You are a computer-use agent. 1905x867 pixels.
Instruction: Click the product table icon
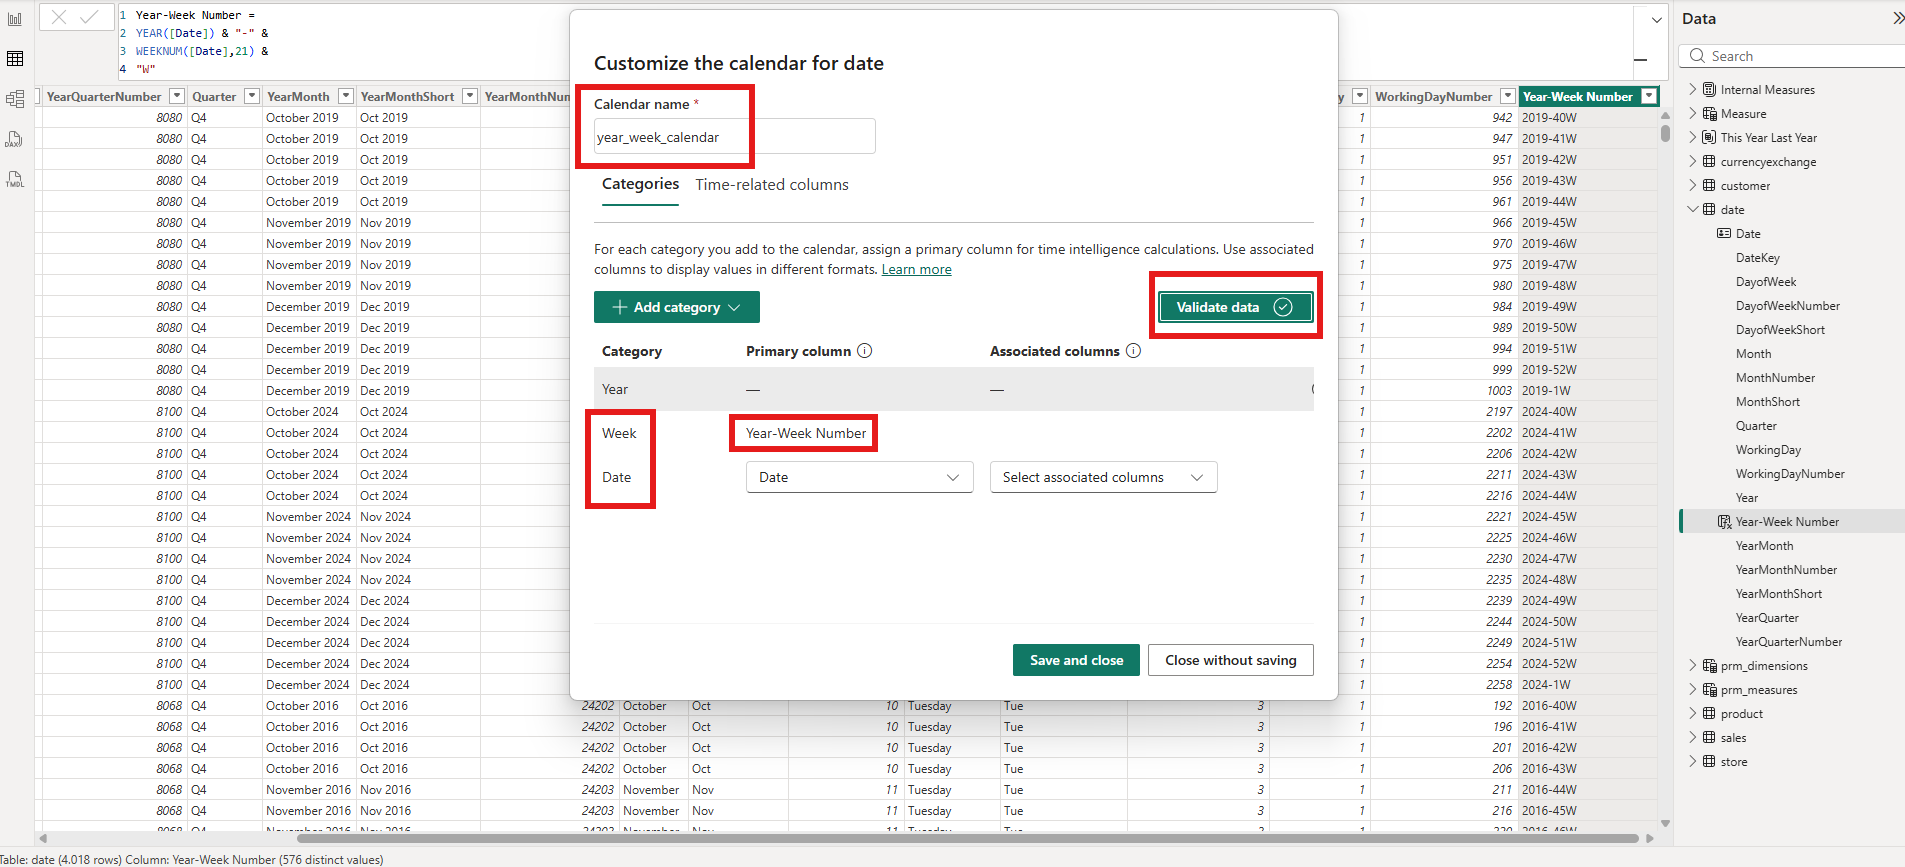[1709, 714]
